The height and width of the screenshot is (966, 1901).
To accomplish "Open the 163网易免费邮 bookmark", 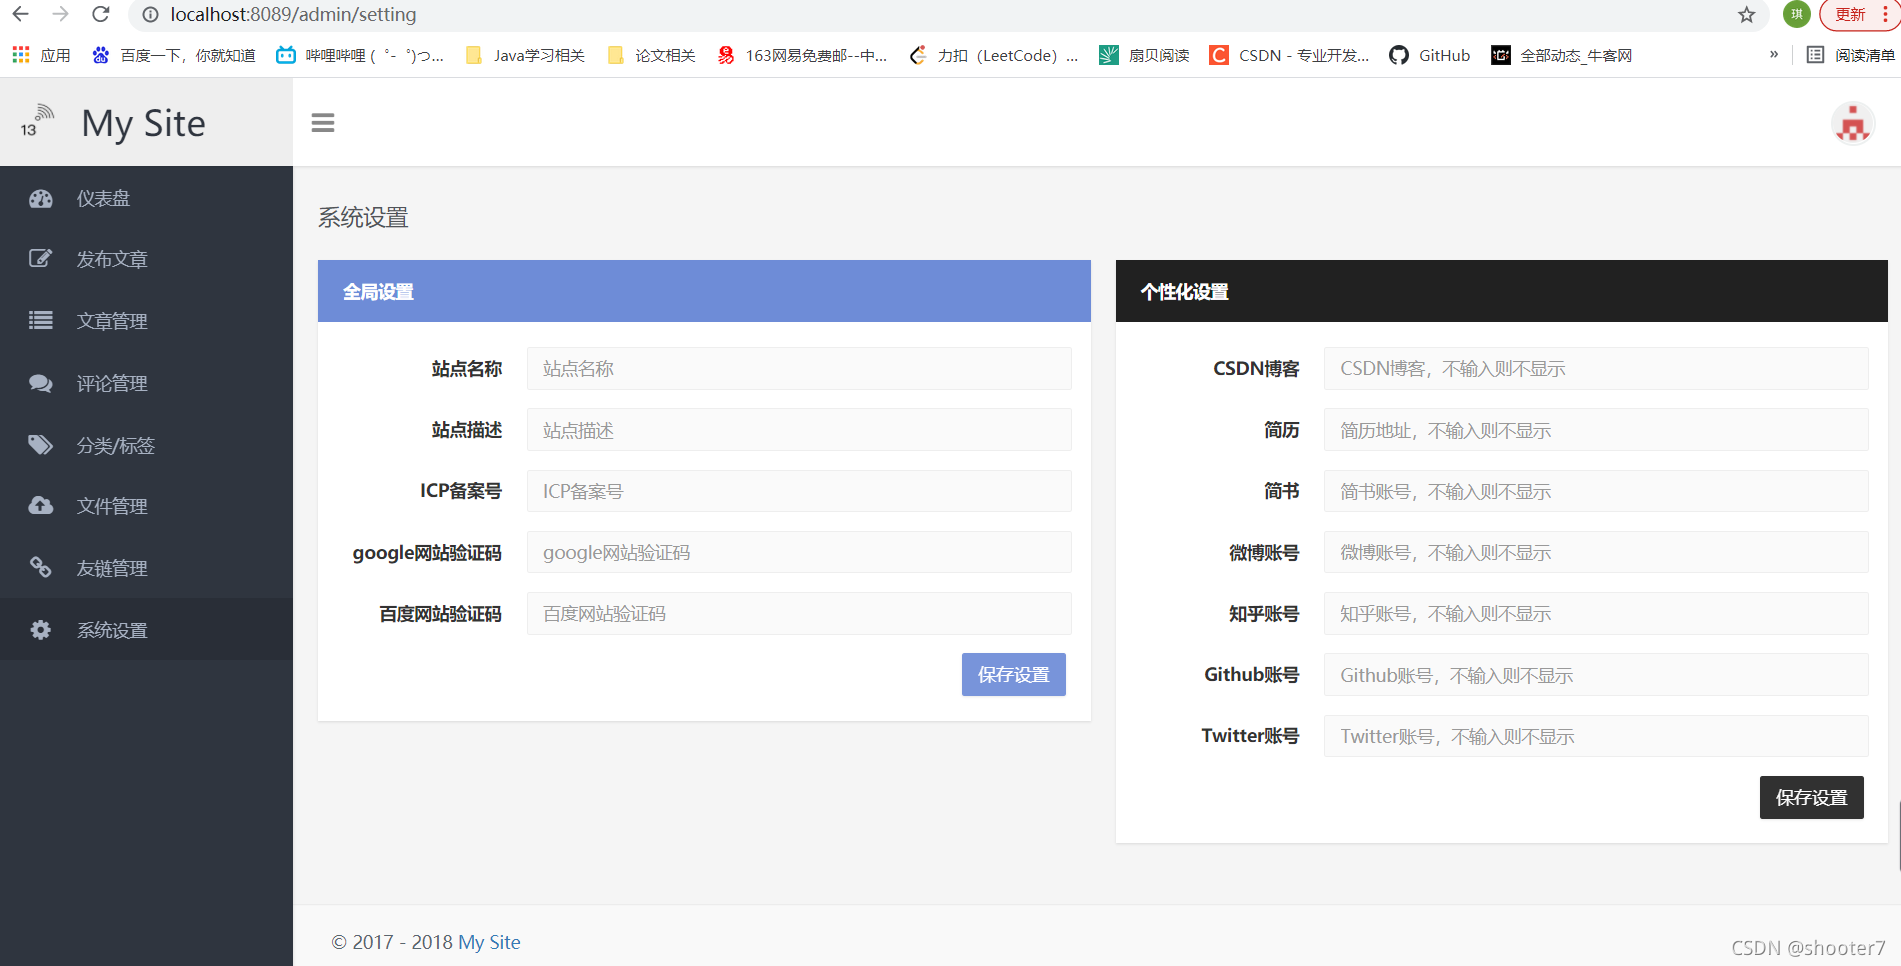I will 802,55.
